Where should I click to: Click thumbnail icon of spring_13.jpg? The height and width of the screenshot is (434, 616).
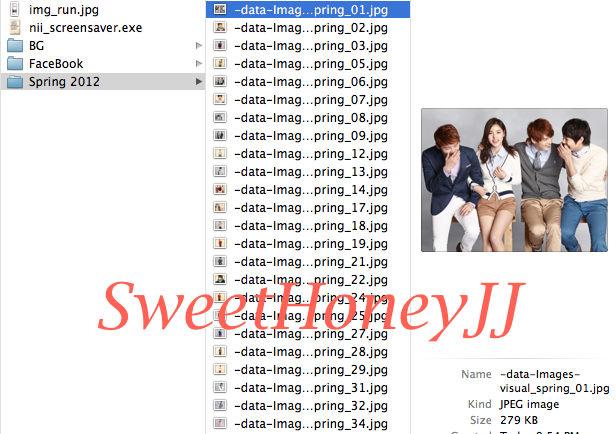[x=220, y=171]
